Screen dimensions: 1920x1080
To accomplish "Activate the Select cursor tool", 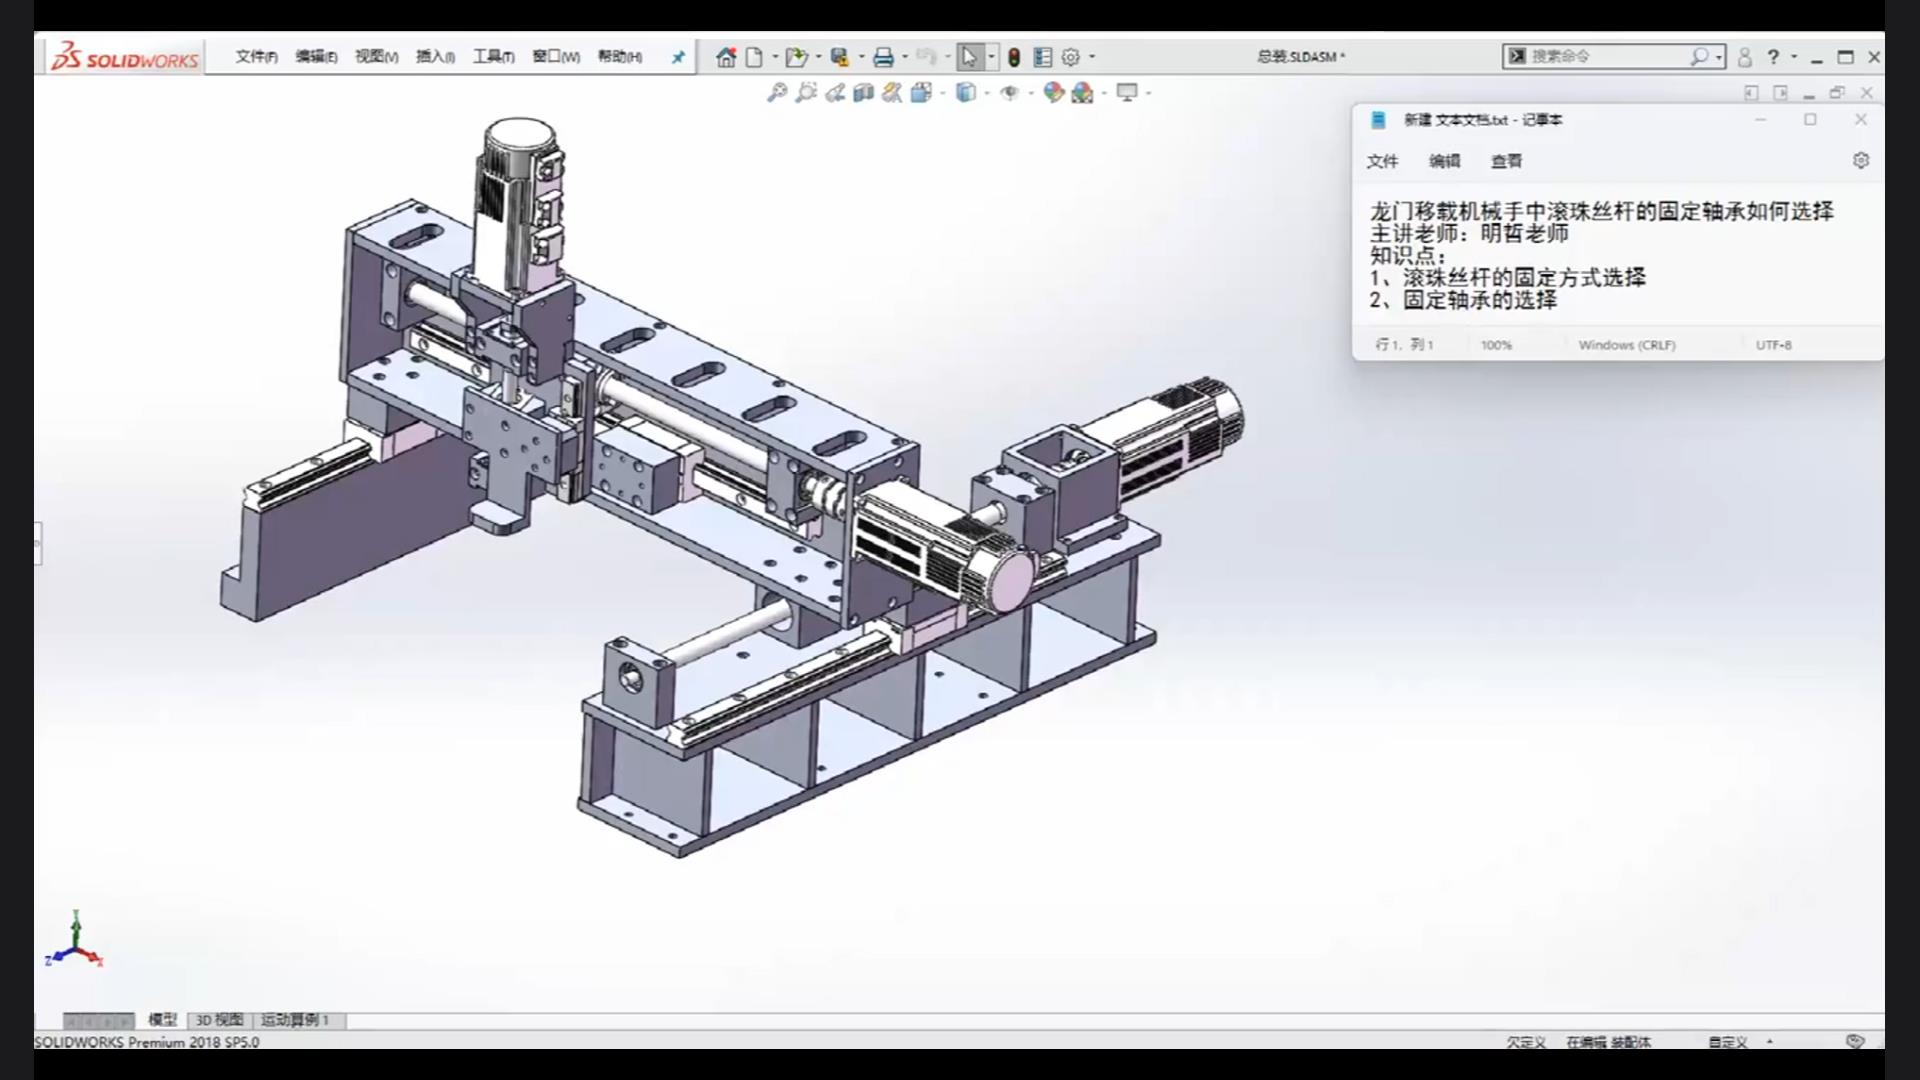I will (970, 57).
